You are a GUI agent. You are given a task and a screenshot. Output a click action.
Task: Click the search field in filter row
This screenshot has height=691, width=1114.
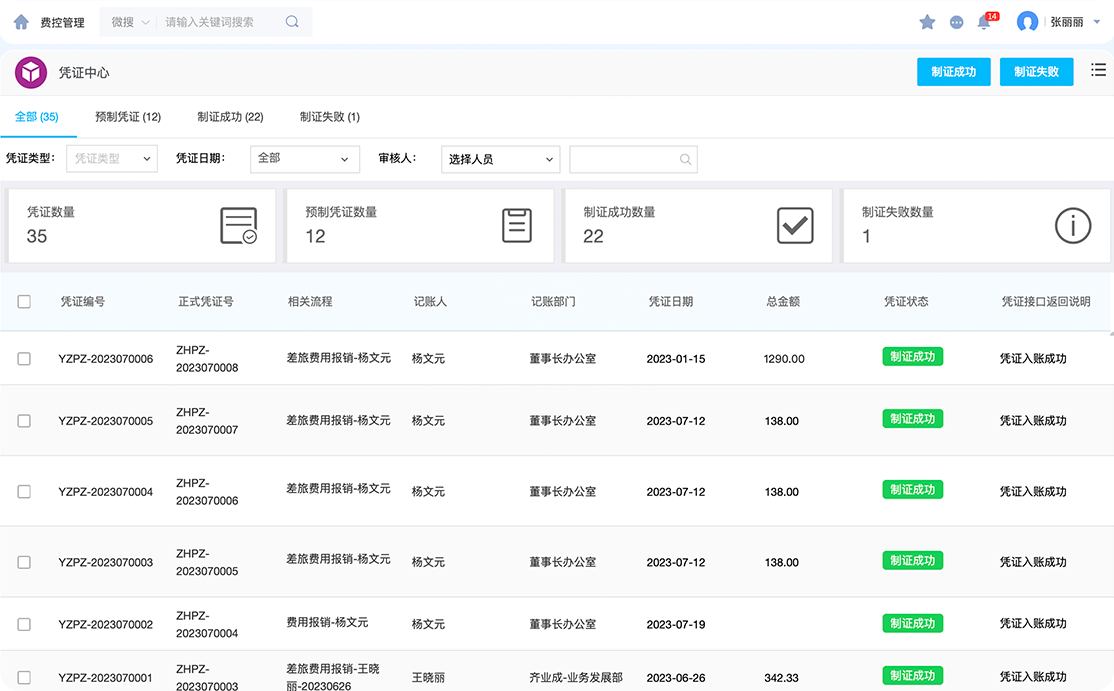[x=625, y=159]
